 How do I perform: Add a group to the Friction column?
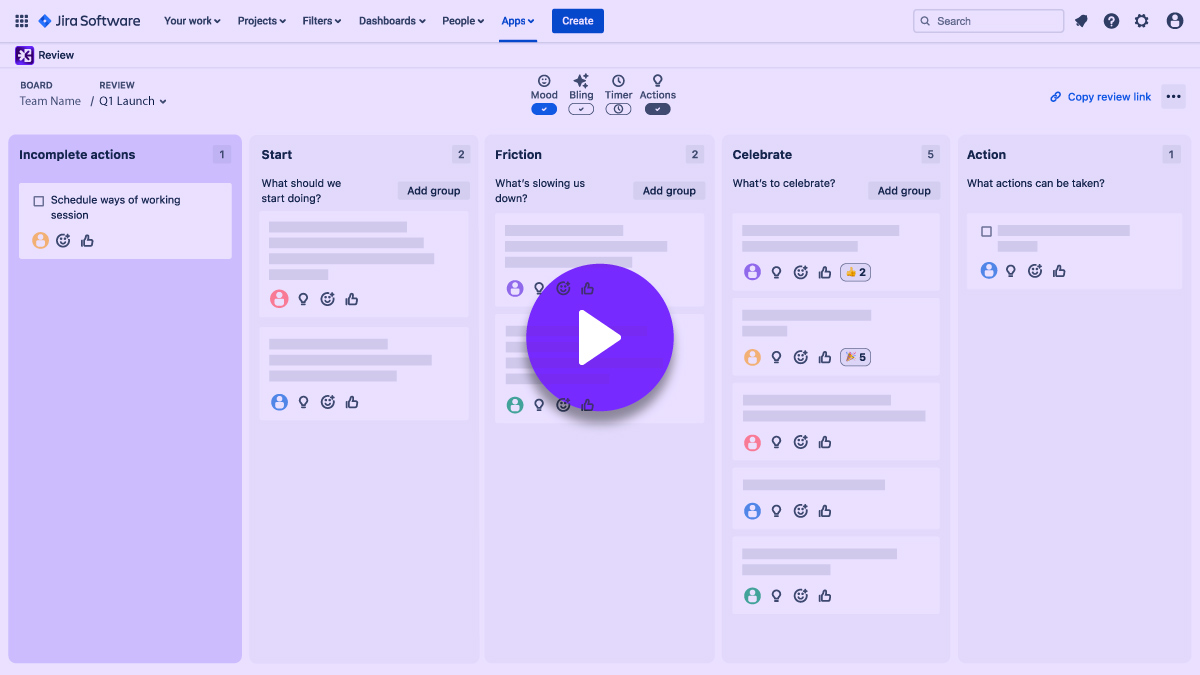(x=668, y=190)
